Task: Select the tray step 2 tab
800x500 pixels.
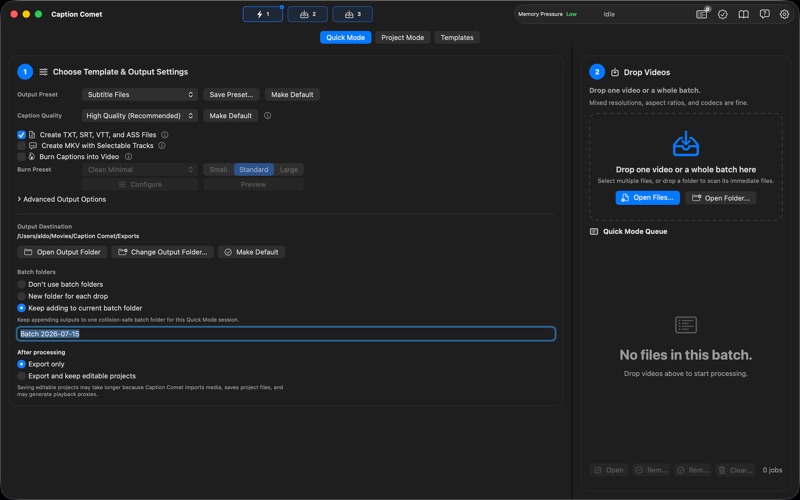Action: click(308, 14)
